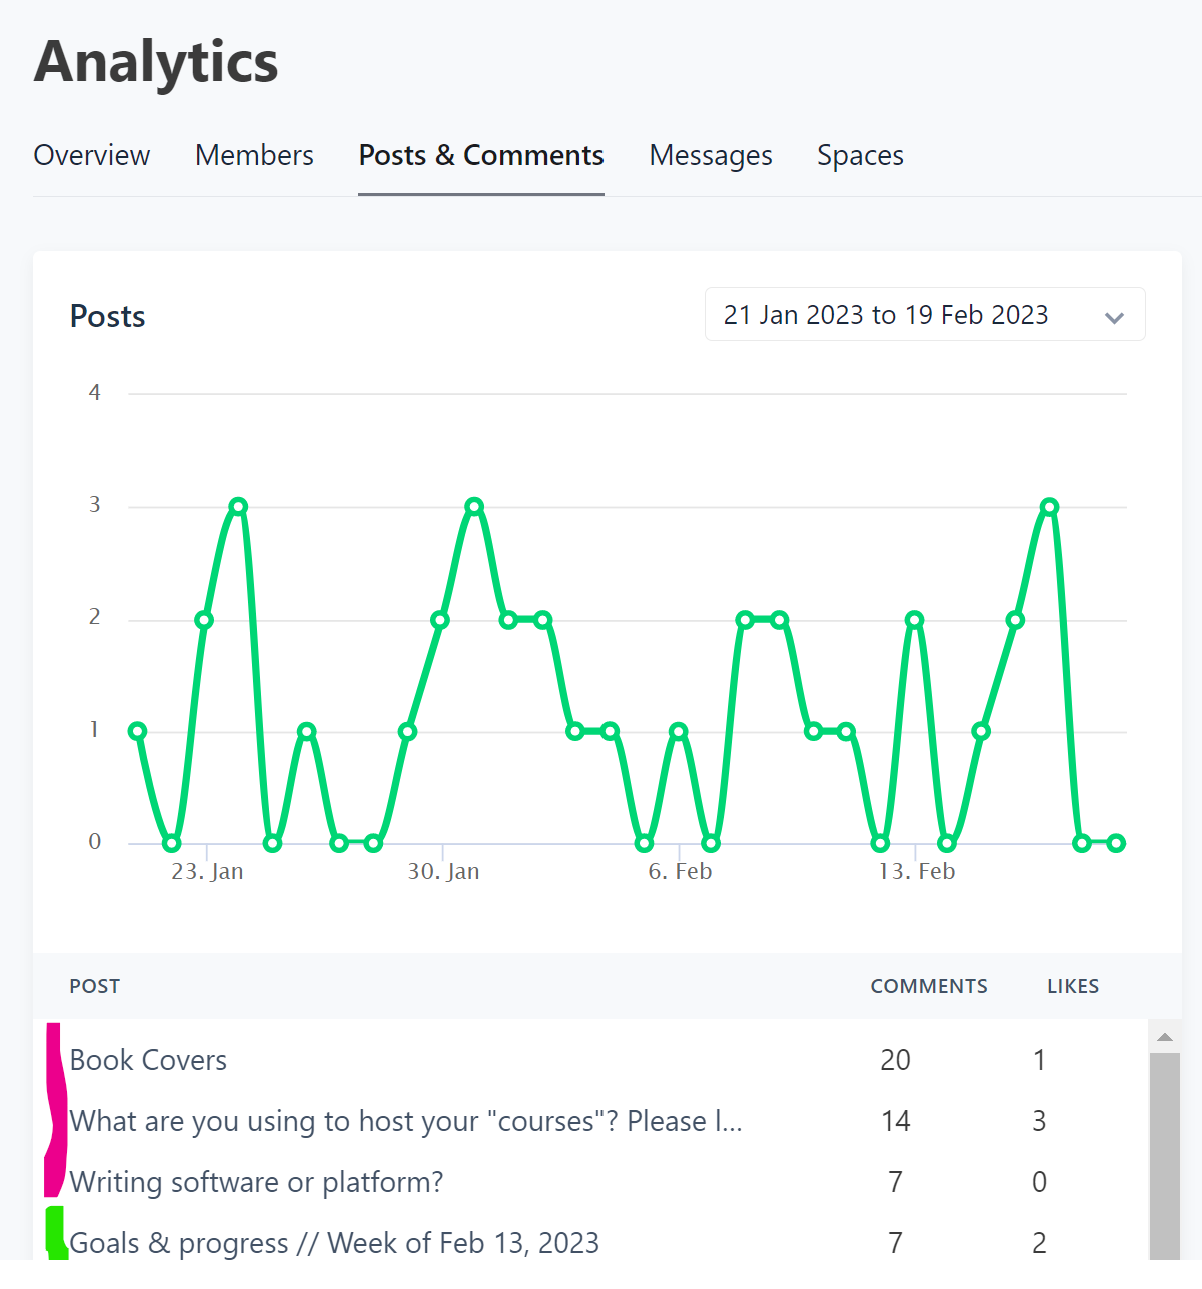Open 'Writing software or platform?' post
This screenshot has width=1202, height=1289.
coord(256,1182)
